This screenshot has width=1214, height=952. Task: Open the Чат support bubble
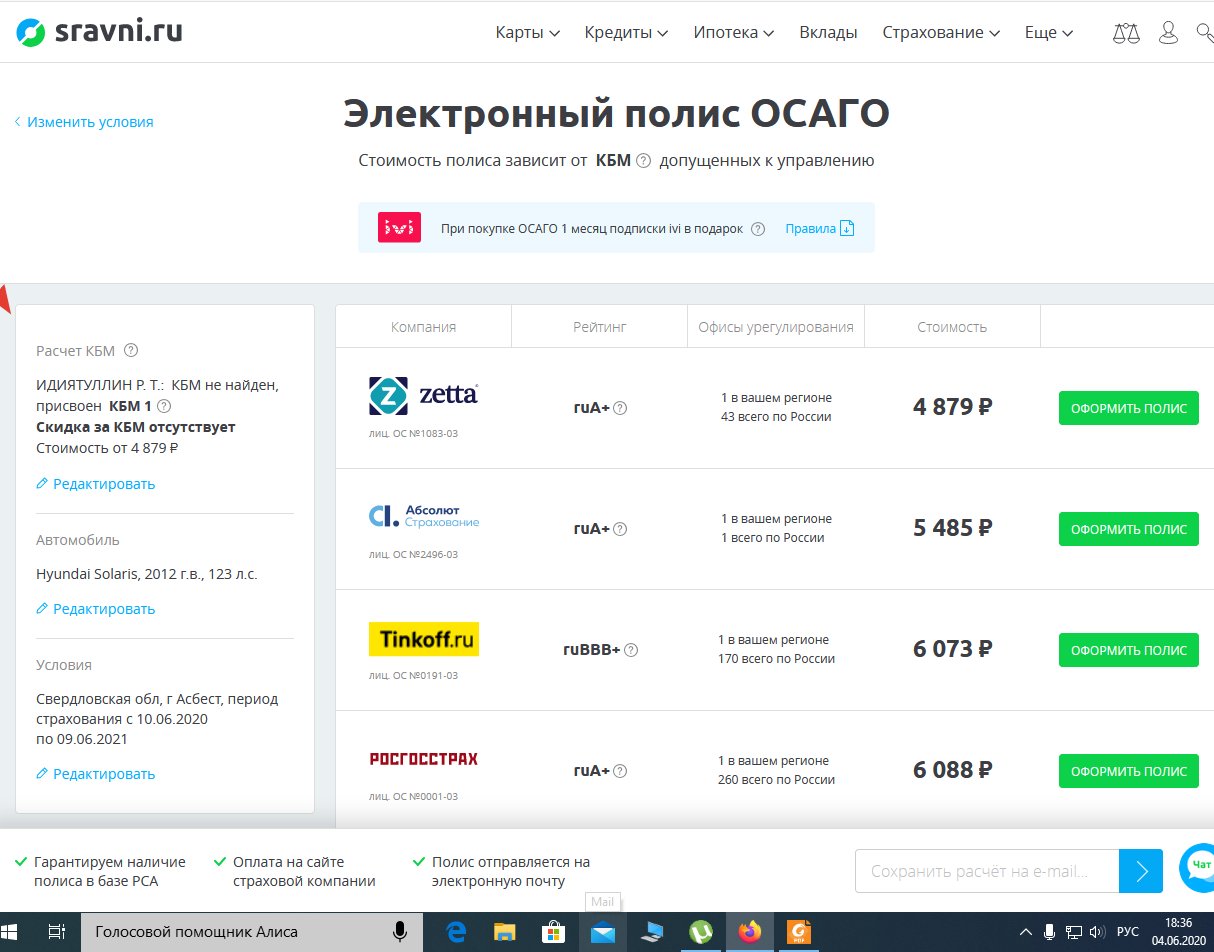[1198, 868]
